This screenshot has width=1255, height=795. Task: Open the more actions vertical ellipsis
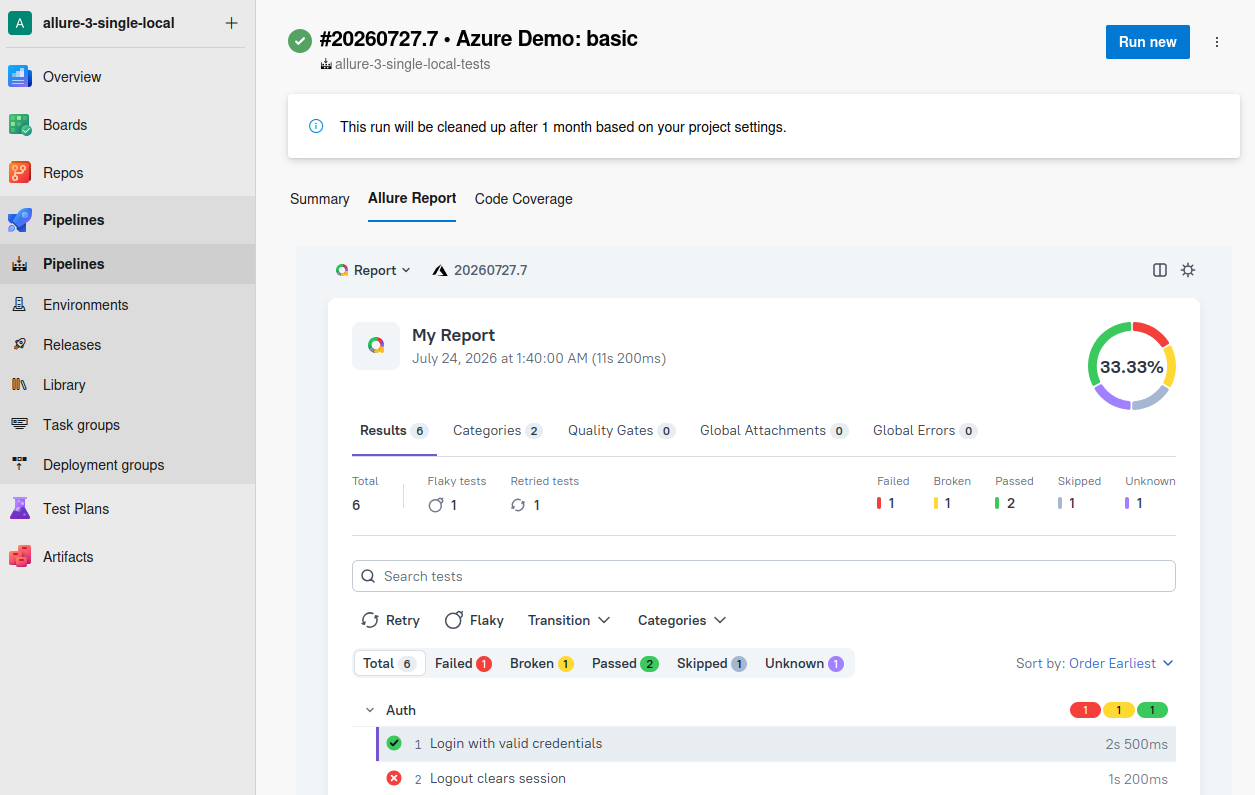tap(1217, 42)
